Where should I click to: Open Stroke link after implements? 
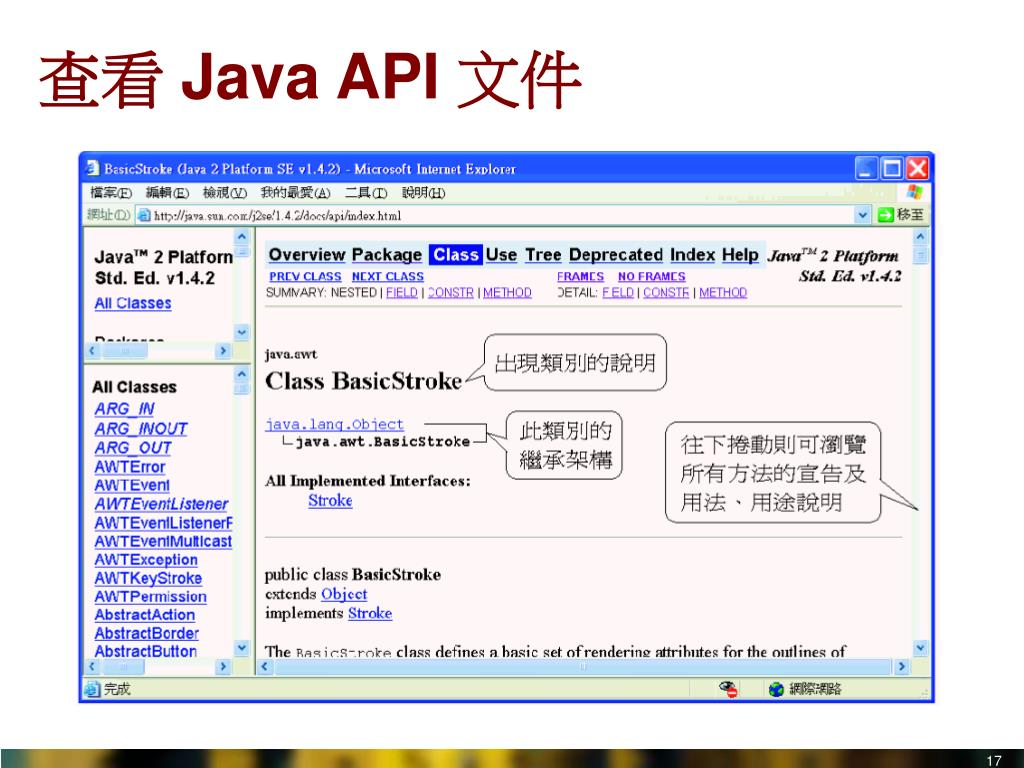pos(370,613)
